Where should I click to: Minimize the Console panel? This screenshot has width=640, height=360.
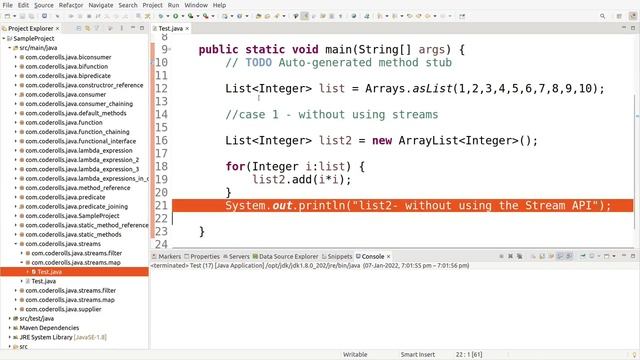(624, 256)
